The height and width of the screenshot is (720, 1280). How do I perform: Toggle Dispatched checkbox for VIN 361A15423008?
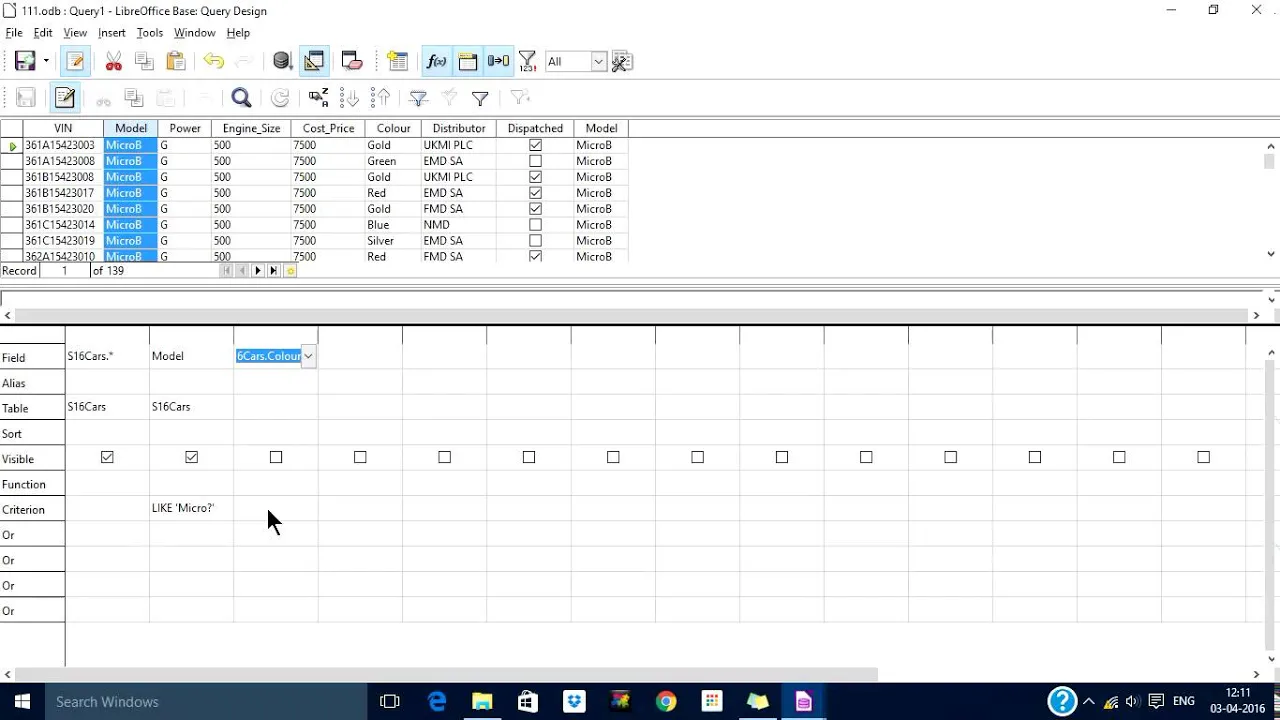pyautogui.click(x=535, y=161)
